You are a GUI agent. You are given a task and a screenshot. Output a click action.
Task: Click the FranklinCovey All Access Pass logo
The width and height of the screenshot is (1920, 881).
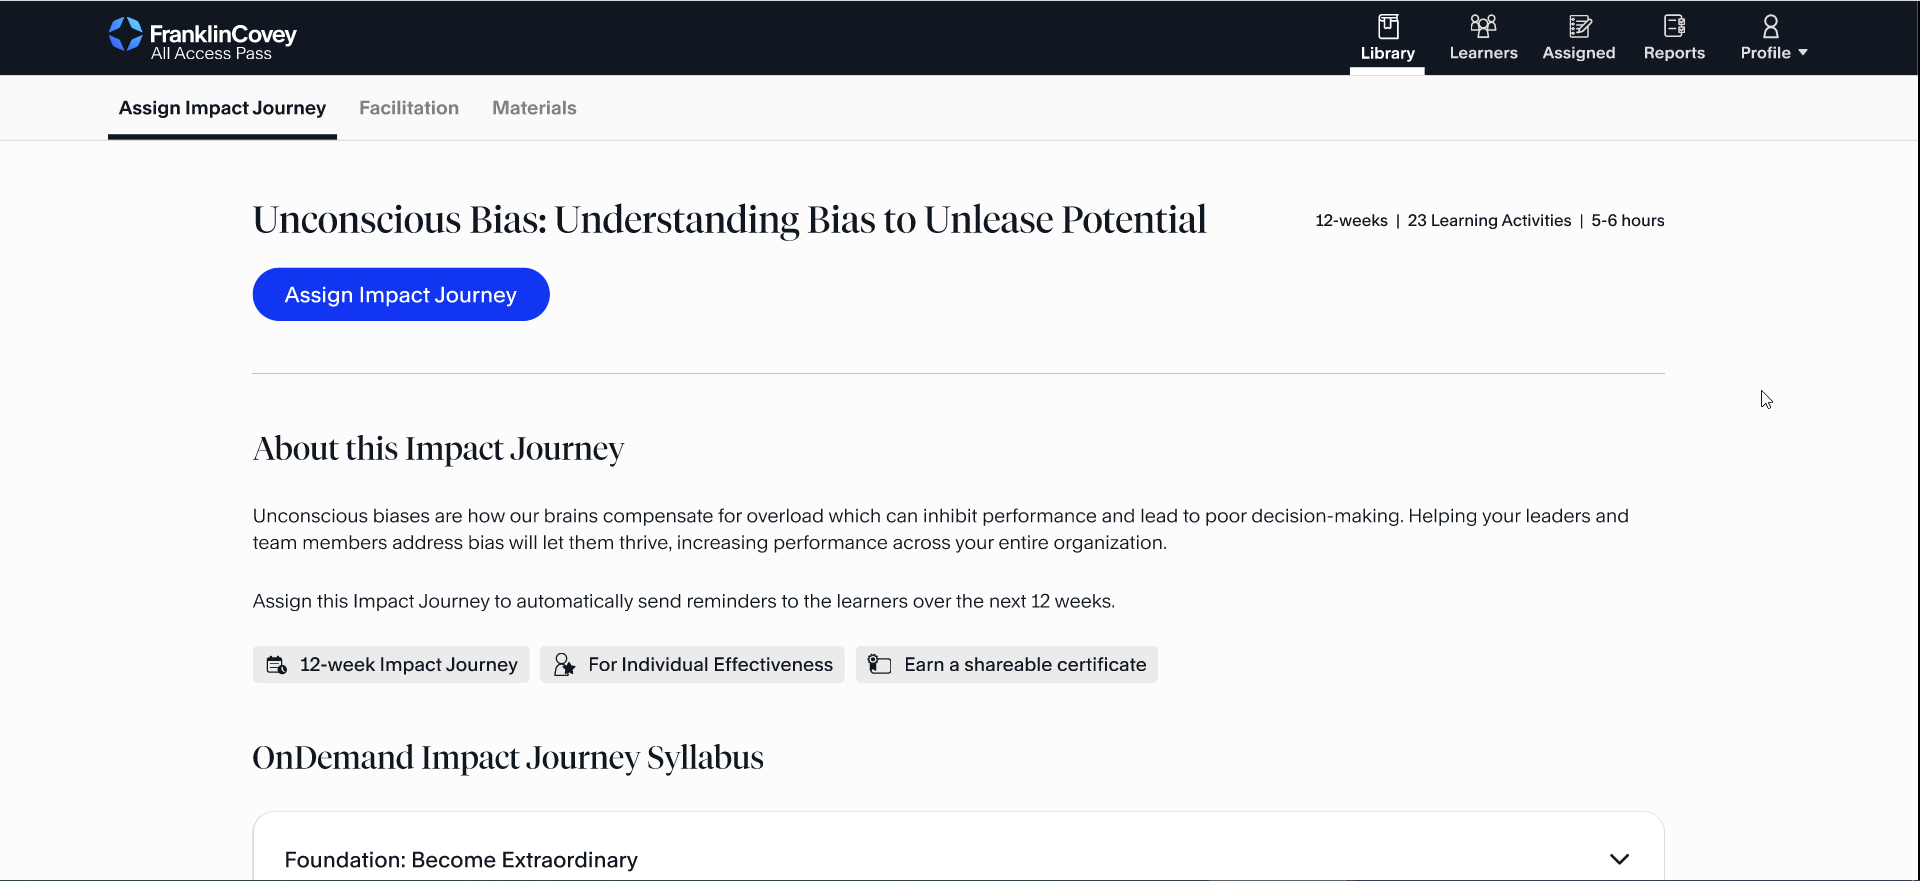202,38
